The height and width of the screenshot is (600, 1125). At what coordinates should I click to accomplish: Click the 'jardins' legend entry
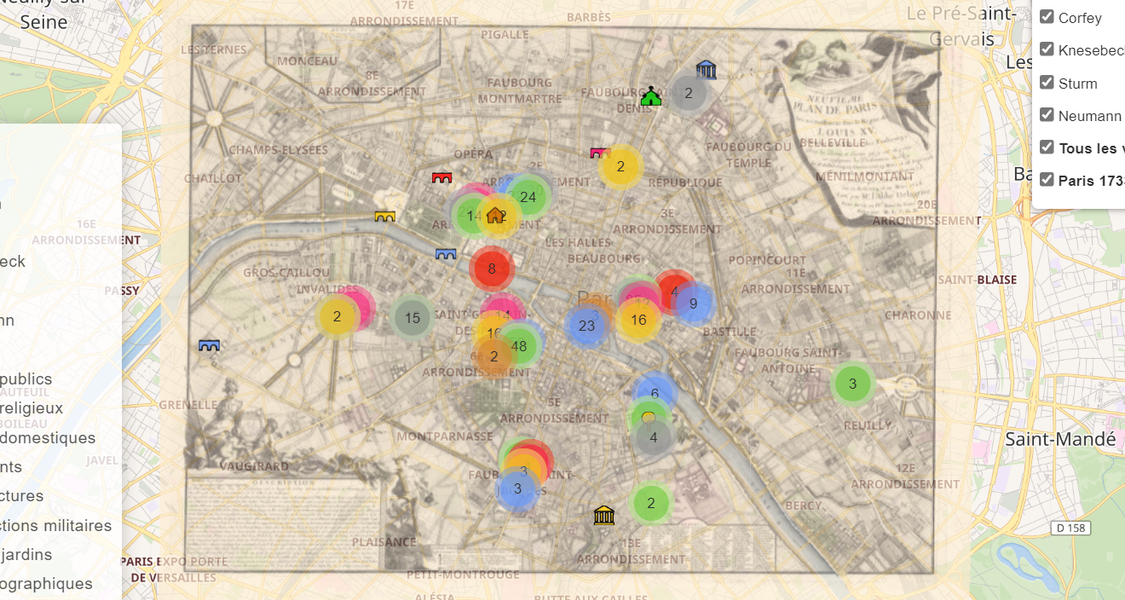27,555
